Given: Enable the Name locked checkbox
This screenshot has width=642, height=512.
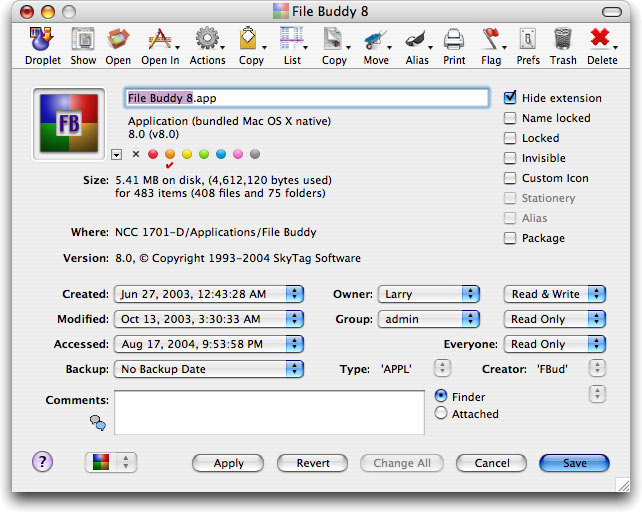Looking at the screenshot, I should pyautogui.click(x=510, y=118).
